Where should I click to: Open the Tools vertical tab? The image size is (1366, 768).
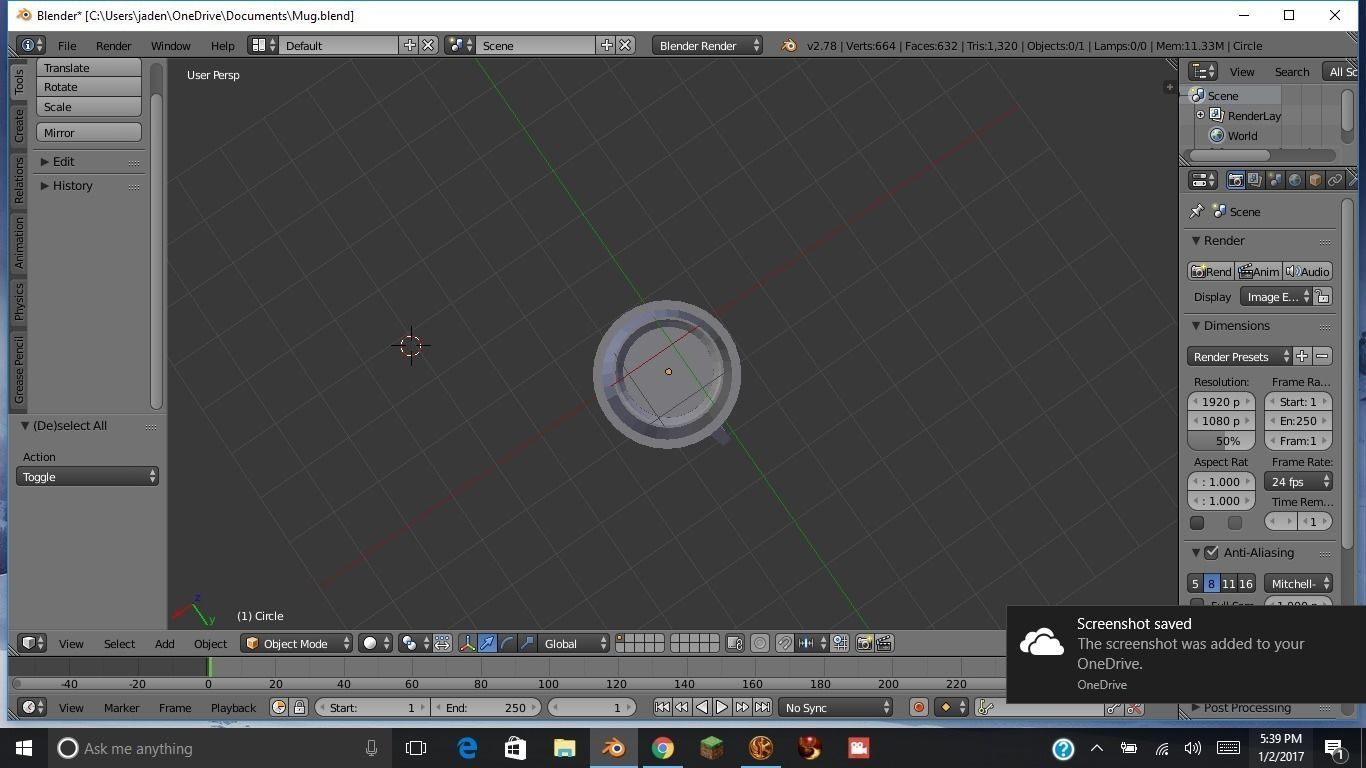[x=18, y=82]
